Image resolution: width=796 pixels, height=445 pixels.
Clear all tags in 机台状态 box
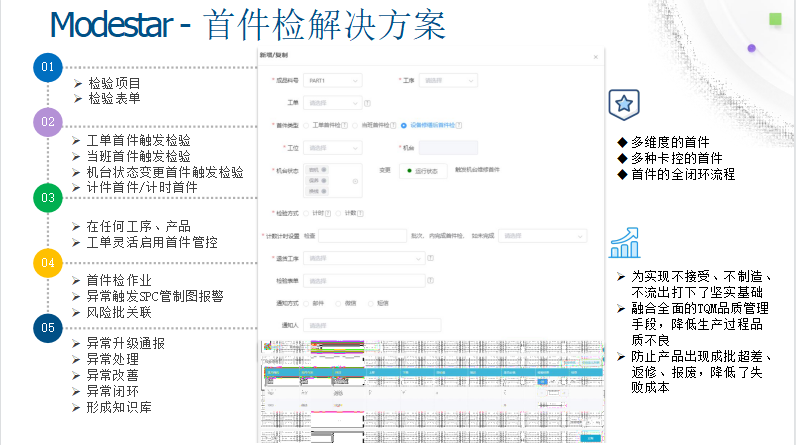[x=355, y=181]
